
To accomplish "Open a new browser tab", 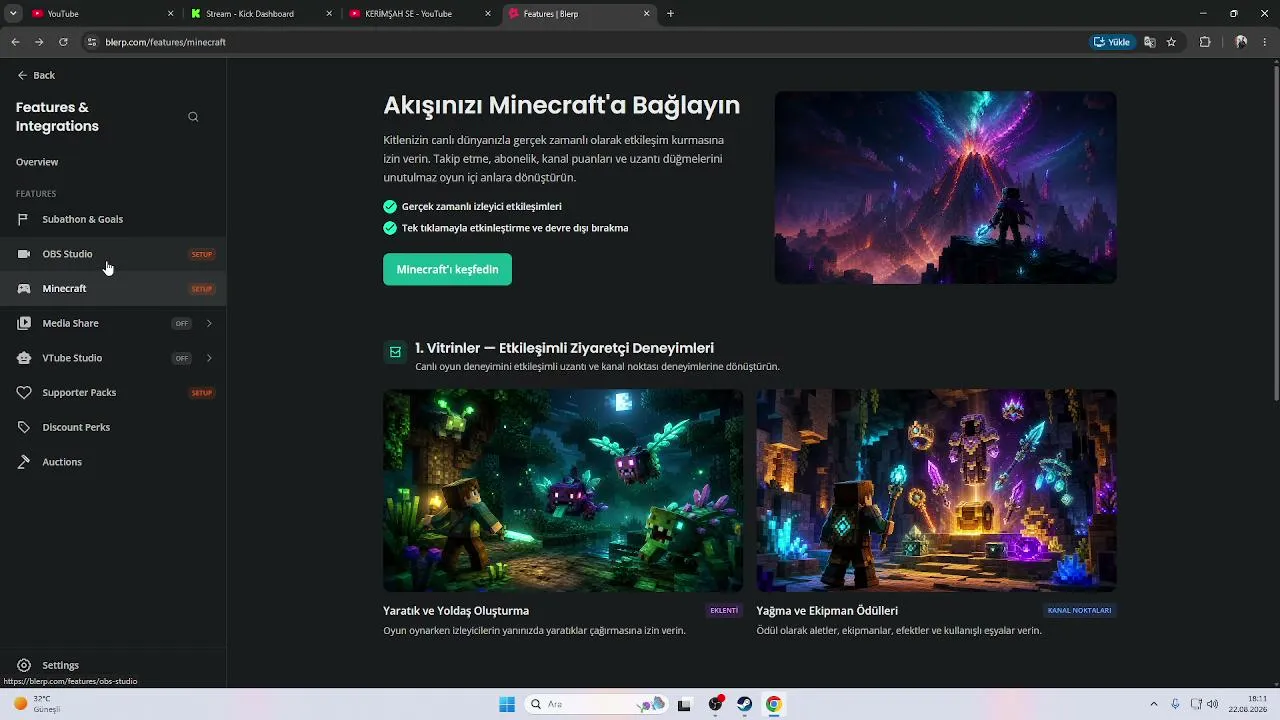I will pyautogui.click(x=670, y=14).
